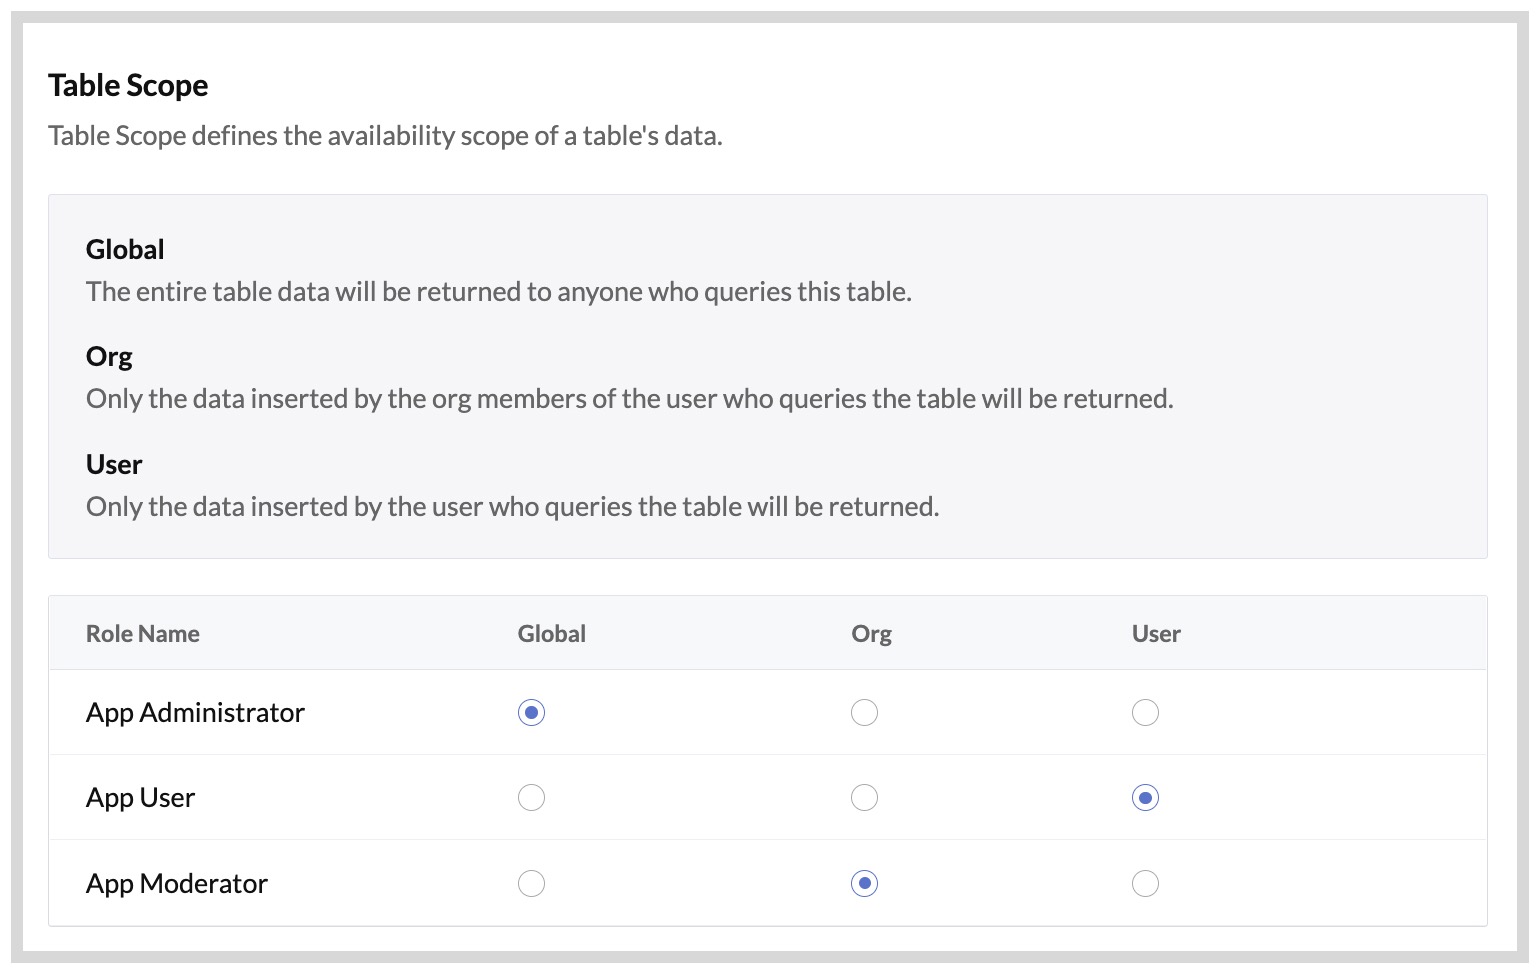The height and width of the screenshot is (974, 1540).
Task: Click the App Moderator role label
Action: (176, 883)
